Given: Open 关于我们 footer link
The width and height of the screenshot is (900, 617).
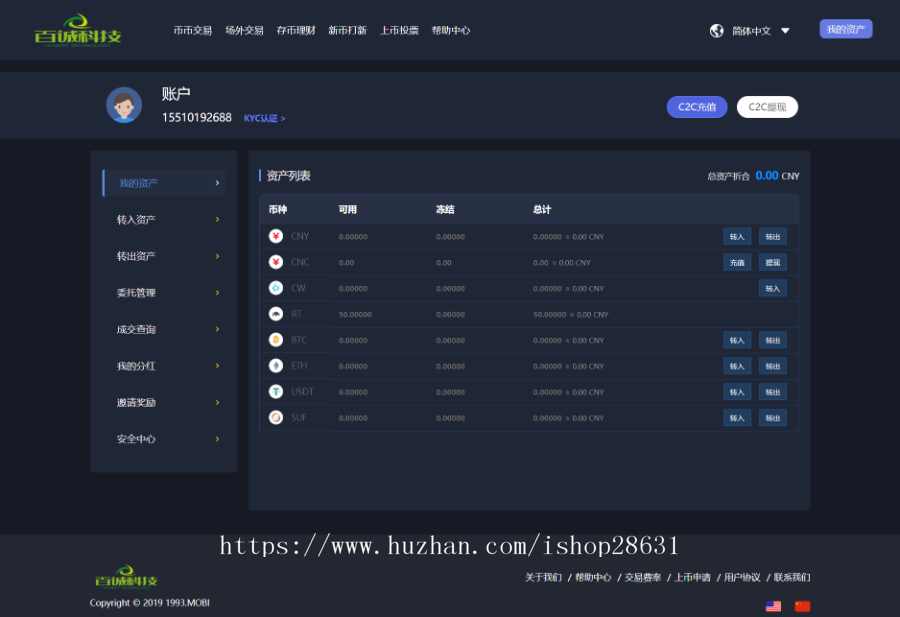Looking at the screenshot, I should coord(543,577).
